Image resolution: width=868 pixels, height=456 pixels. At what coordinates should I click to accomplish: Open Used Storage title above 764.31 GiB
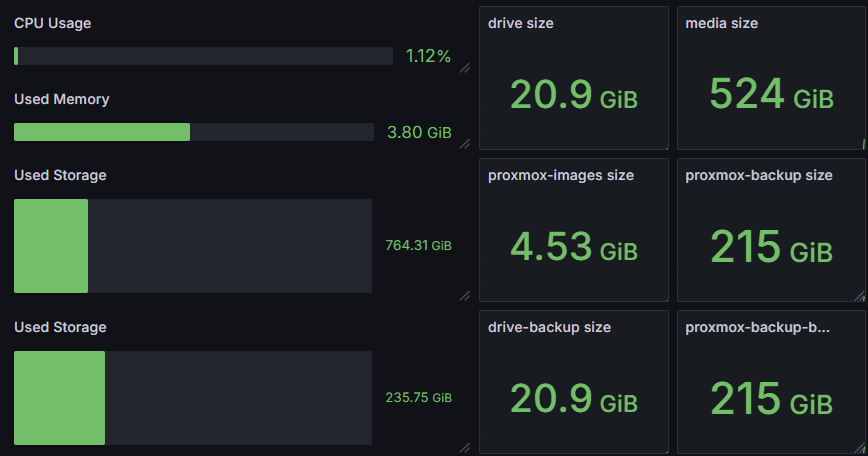(x=60, y=175)
